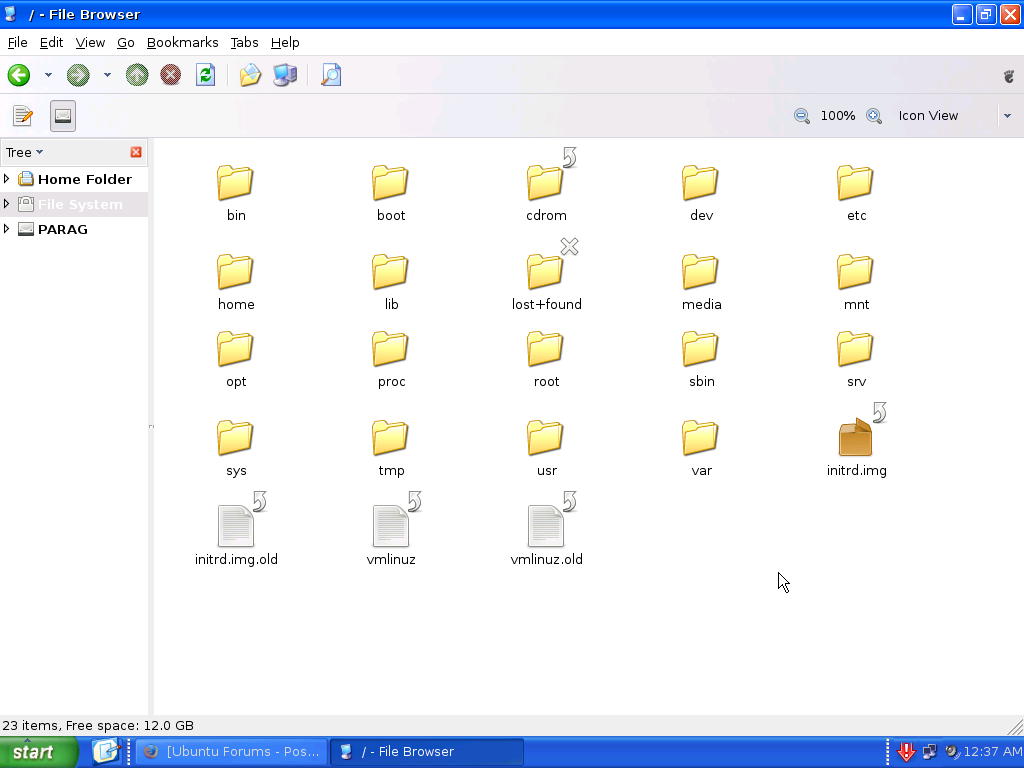1024x768 pixels.
Task: Open the Icon View dropdown
Action: [1007, 115]
